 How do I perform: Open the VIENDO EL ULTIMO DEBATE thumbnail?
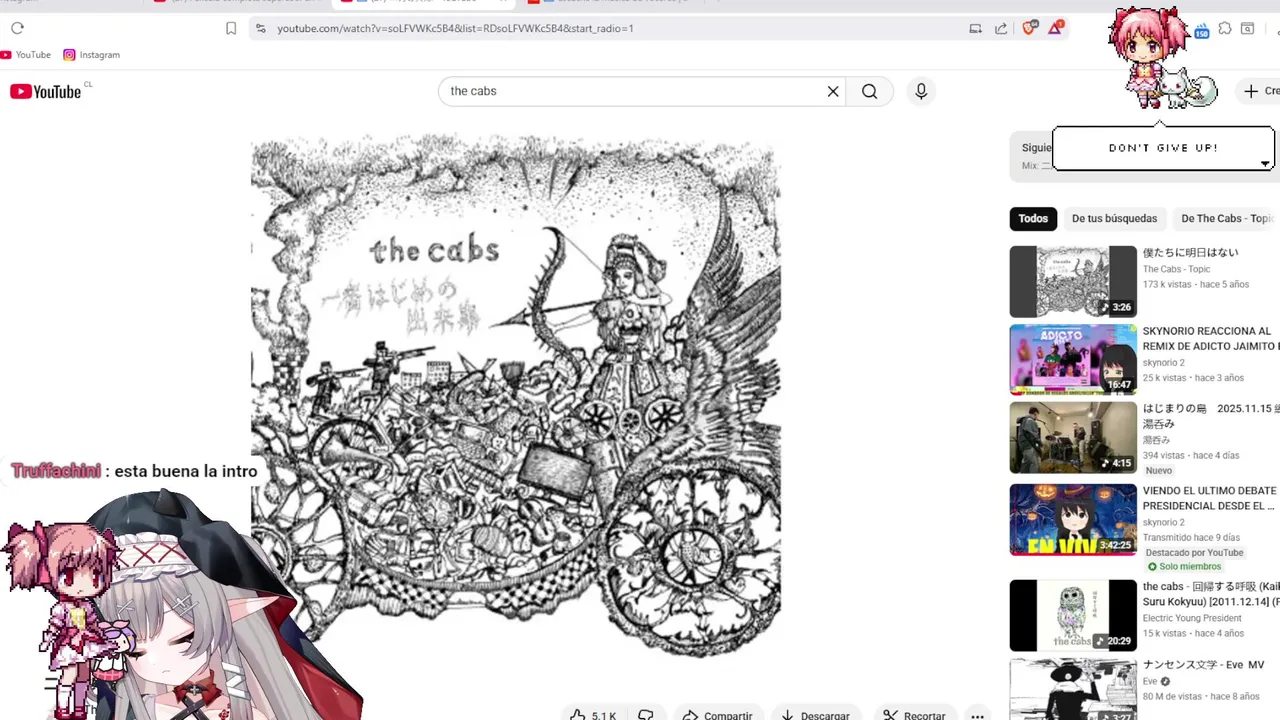click(x=1073, y=520)
